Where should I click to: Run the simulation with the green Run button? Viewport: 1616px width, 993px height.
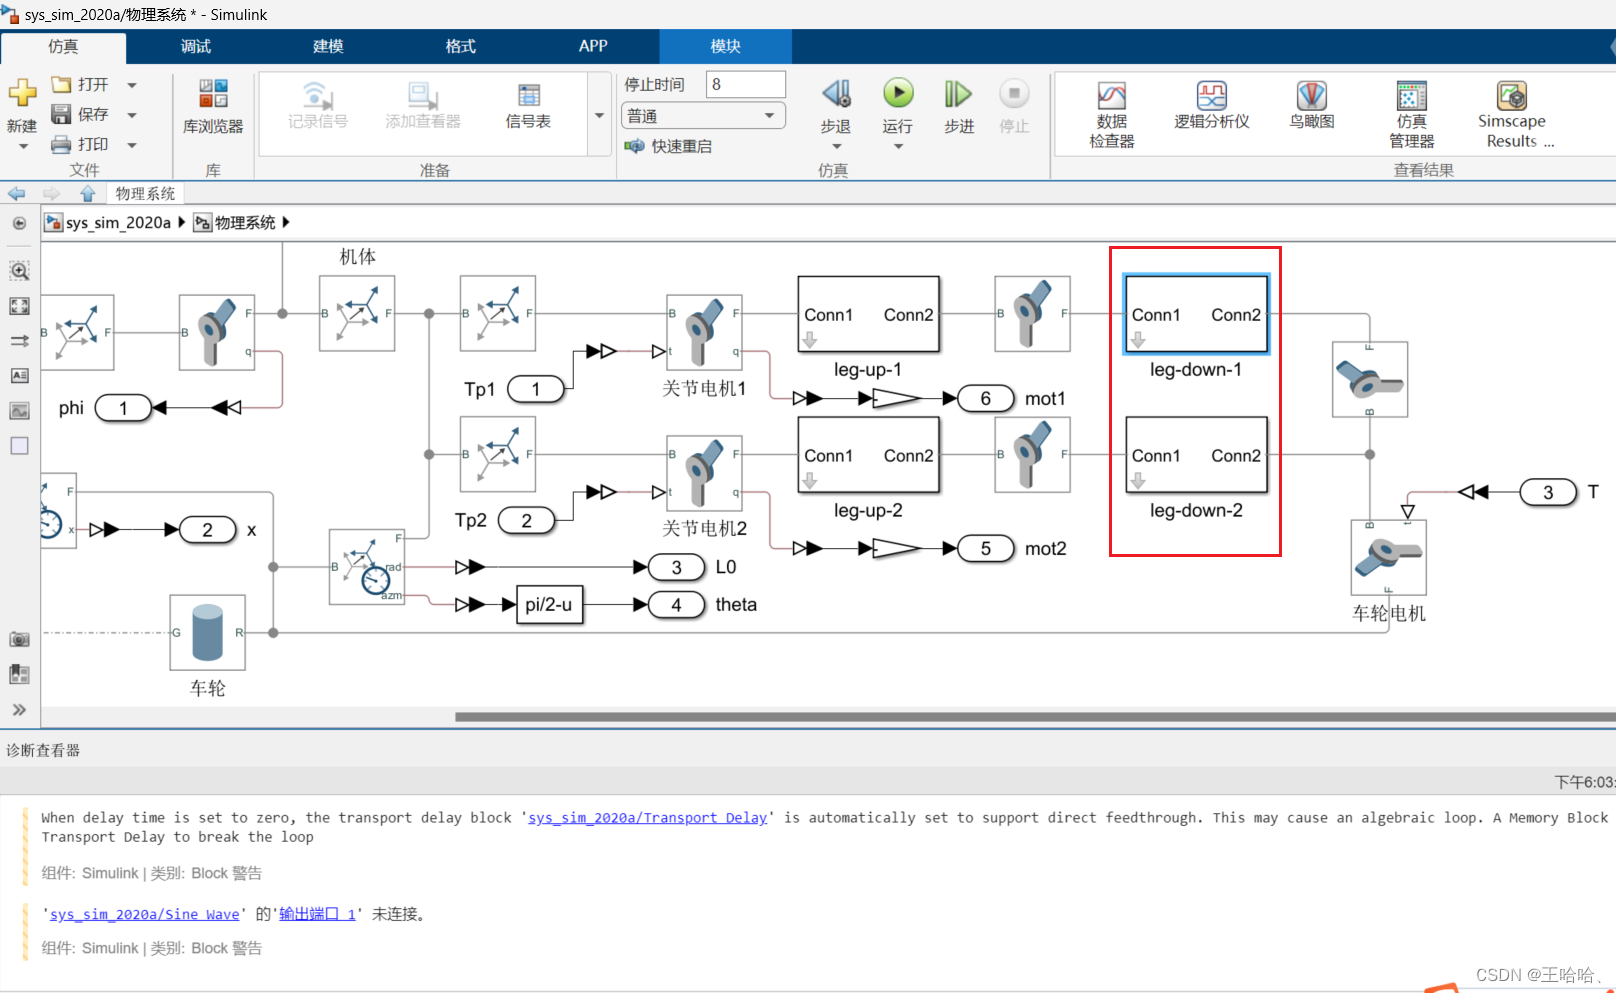point(898,93)
